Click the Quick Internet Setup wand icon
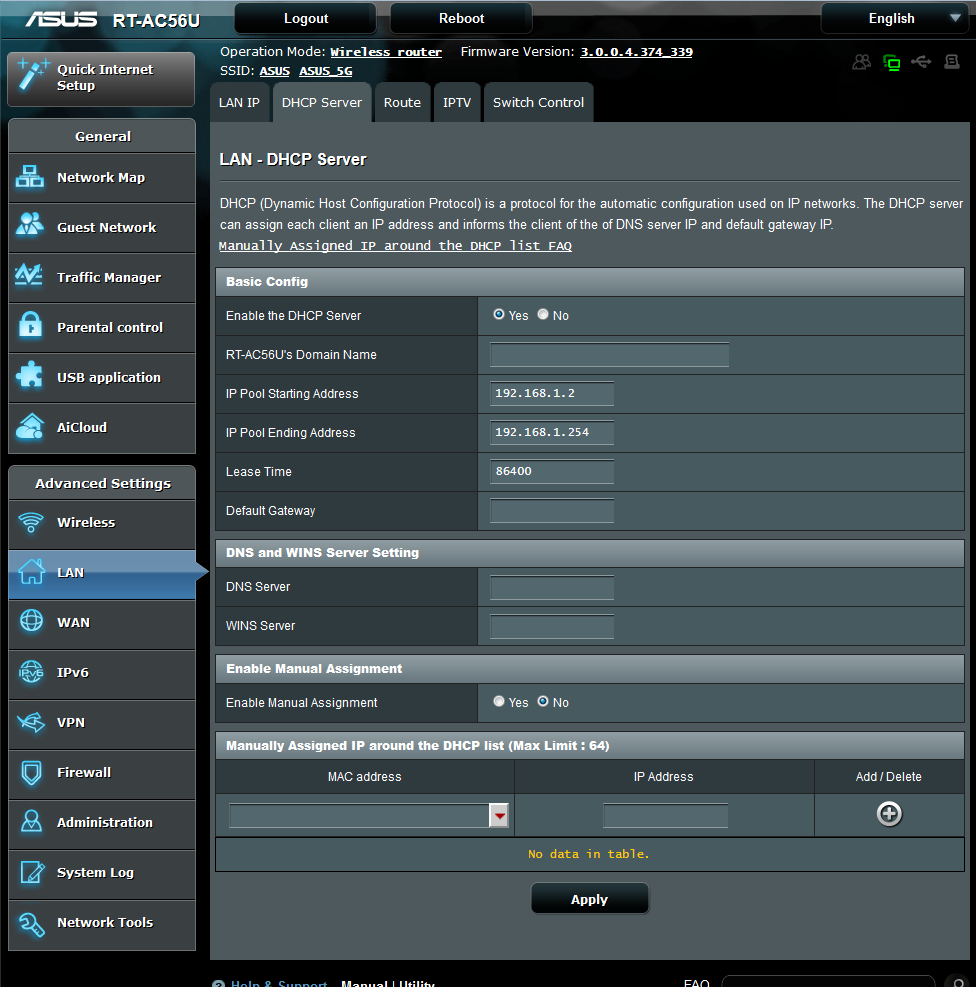Viewport: 976px width, 987px height. point(32,74)
